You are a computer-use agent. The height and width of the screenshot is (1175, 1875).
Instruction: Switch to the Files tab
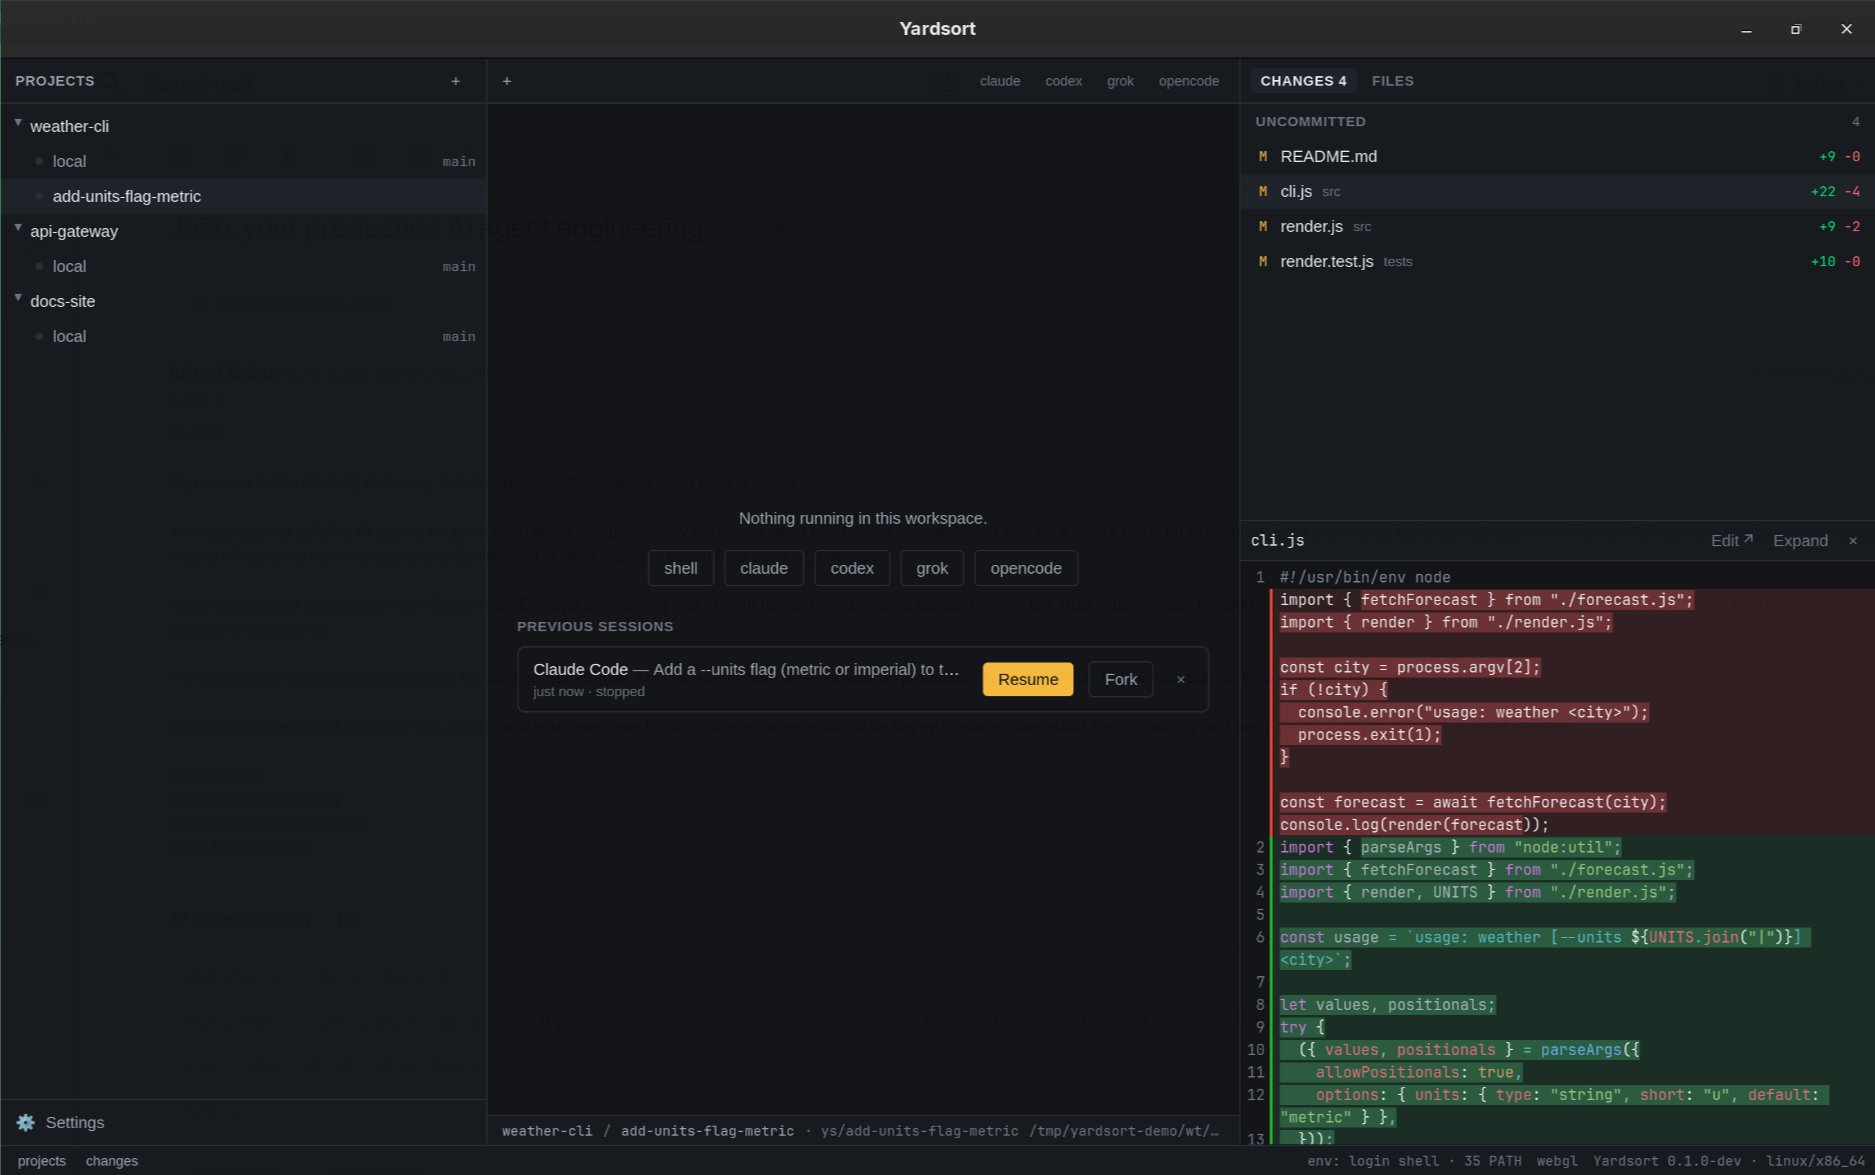(1393, 81)
